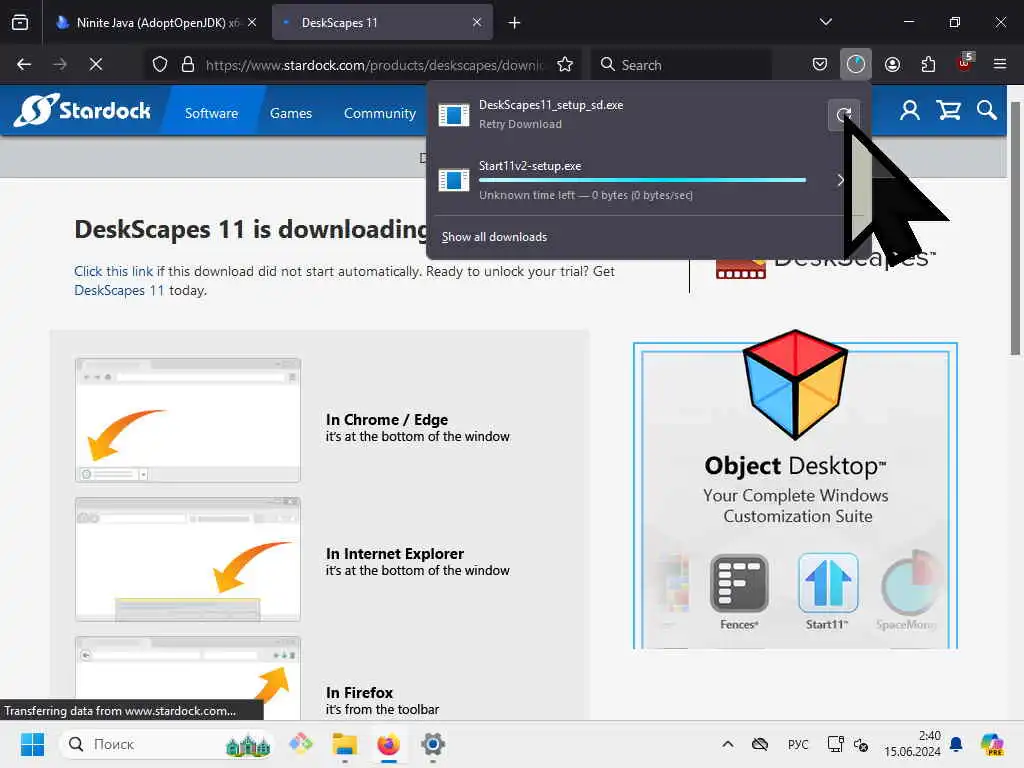Go back to previous page
The image size is (1024, 768).
(24, 64)
